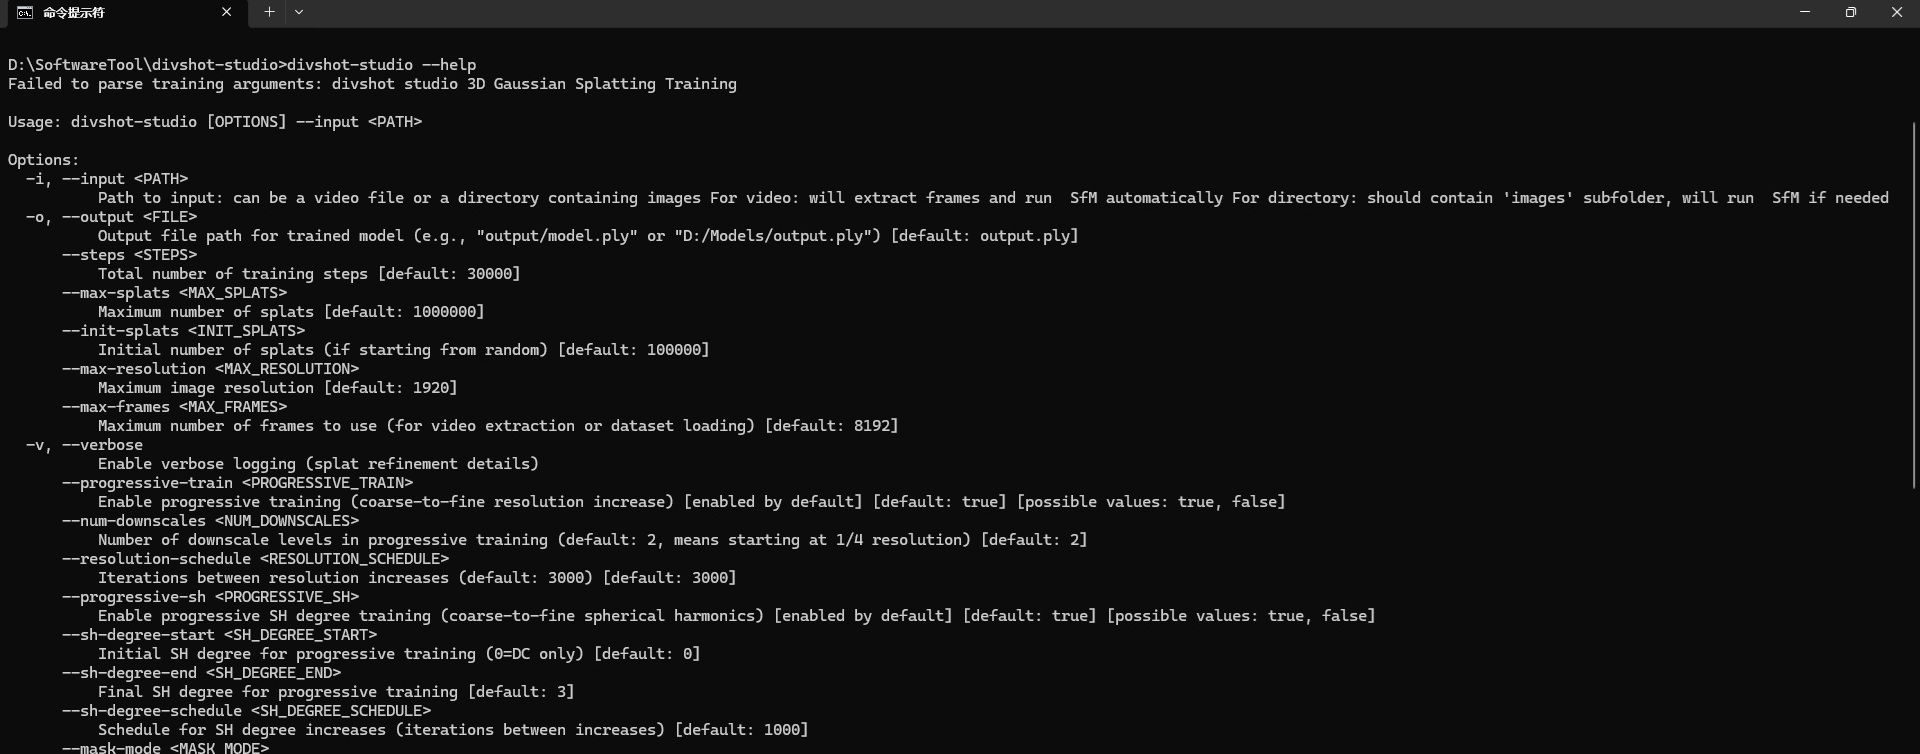Open the new tab dropdown chevron

pyautogui.click(x=299, y=12)
